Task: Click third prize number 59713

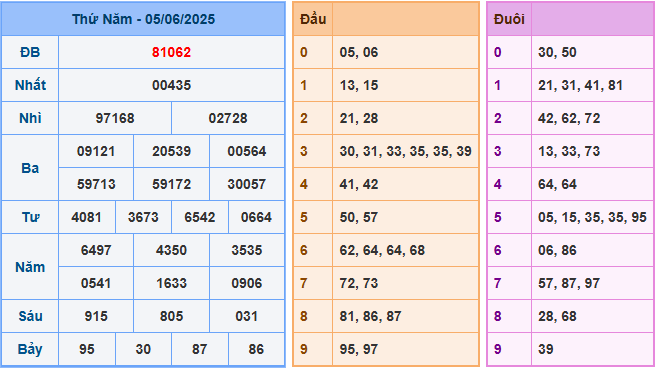Action: click(x=96, y=184)
